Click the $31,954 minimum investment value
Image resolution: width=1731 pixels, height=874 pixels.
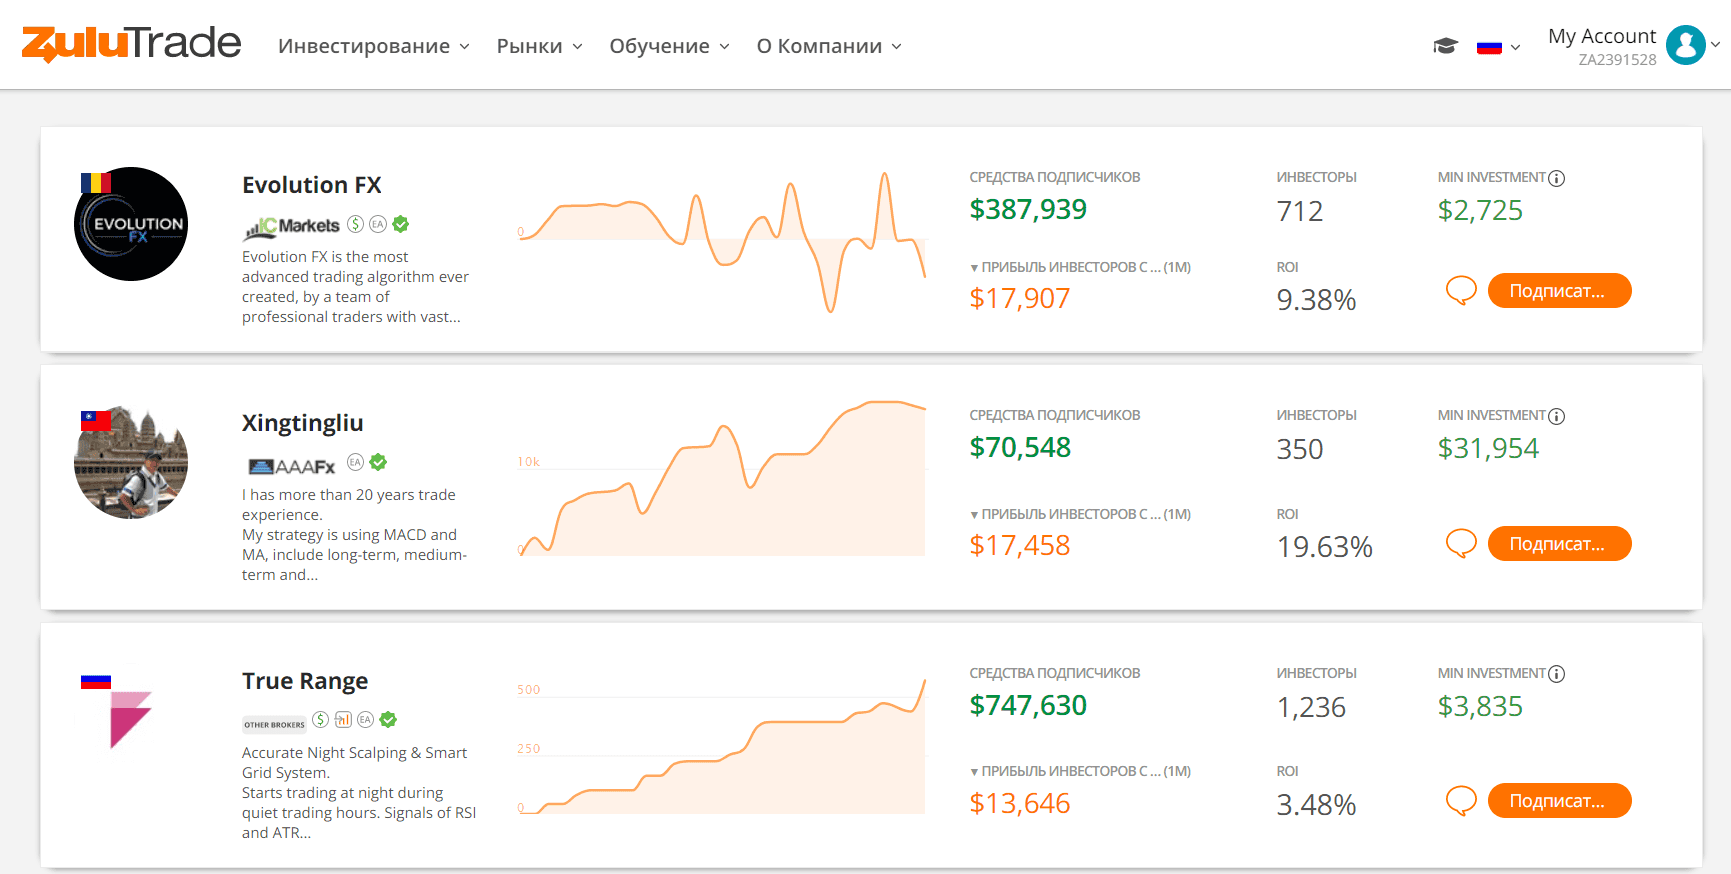pyautogui.click(x=1488, y=448)
